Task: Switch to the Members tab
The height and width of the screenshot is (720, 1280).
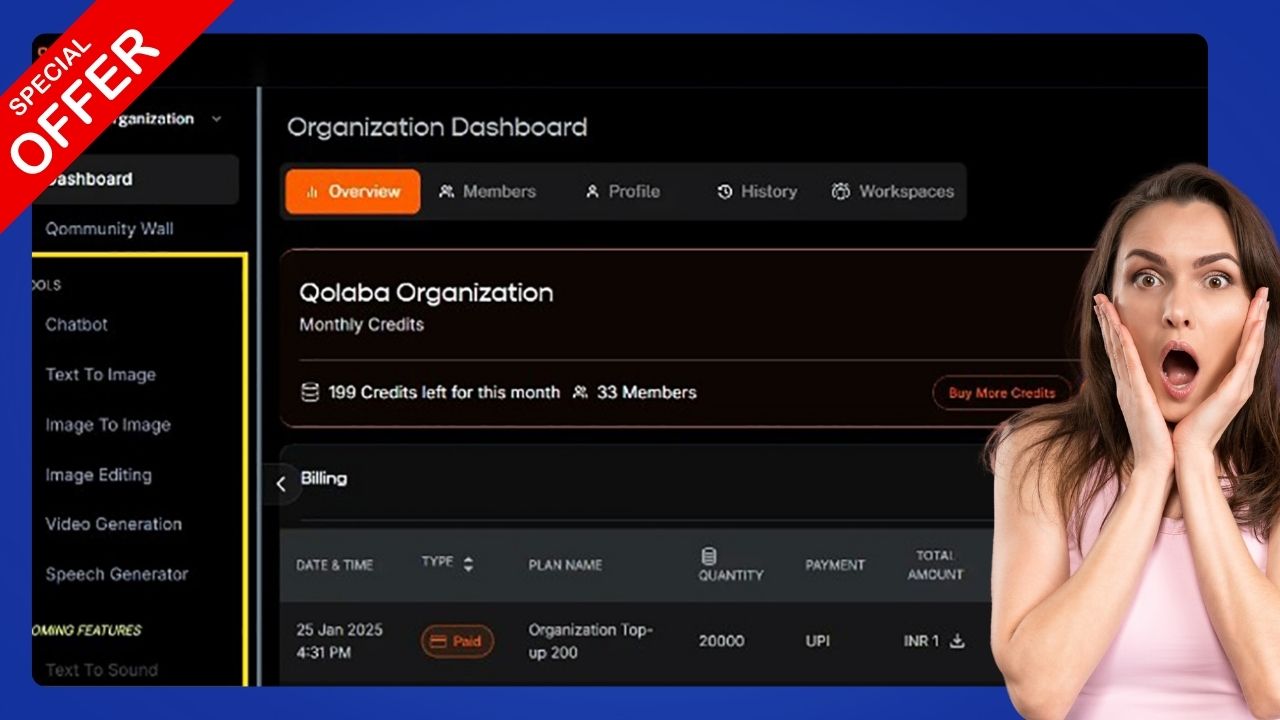Action: click(487, 191)
